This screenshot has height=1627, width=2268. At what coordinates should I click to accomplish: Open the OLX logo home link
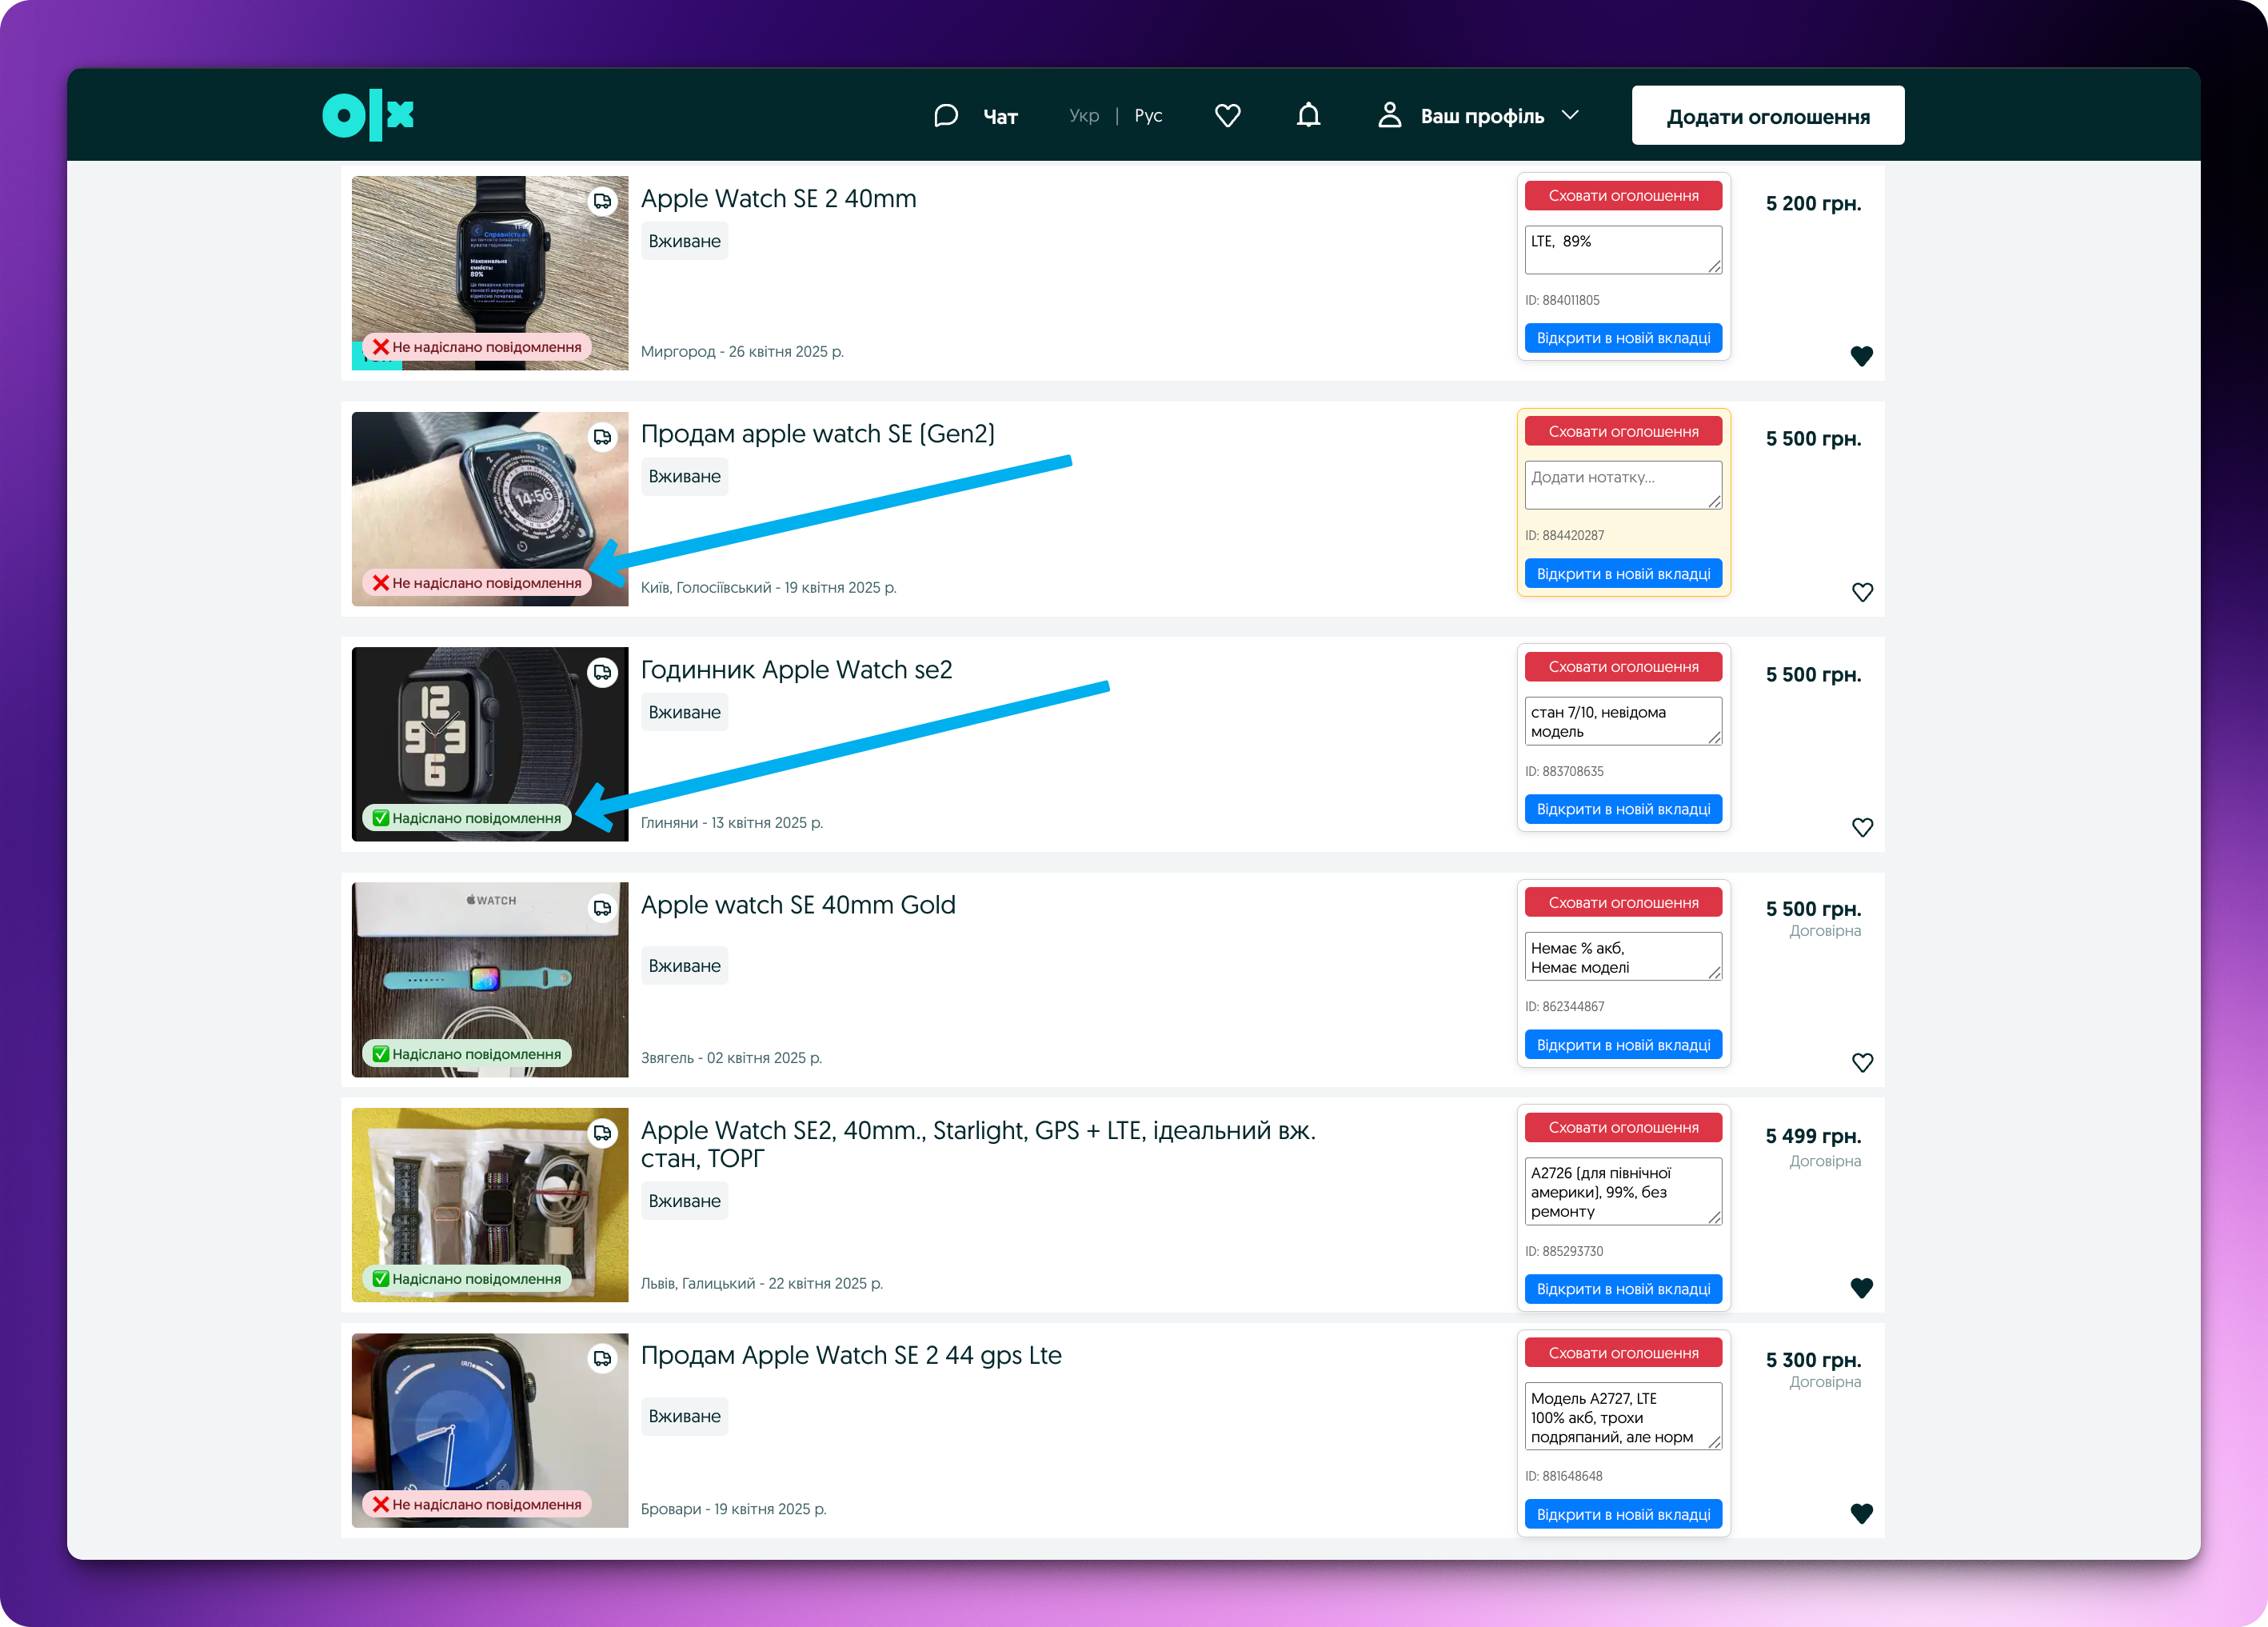368,115
